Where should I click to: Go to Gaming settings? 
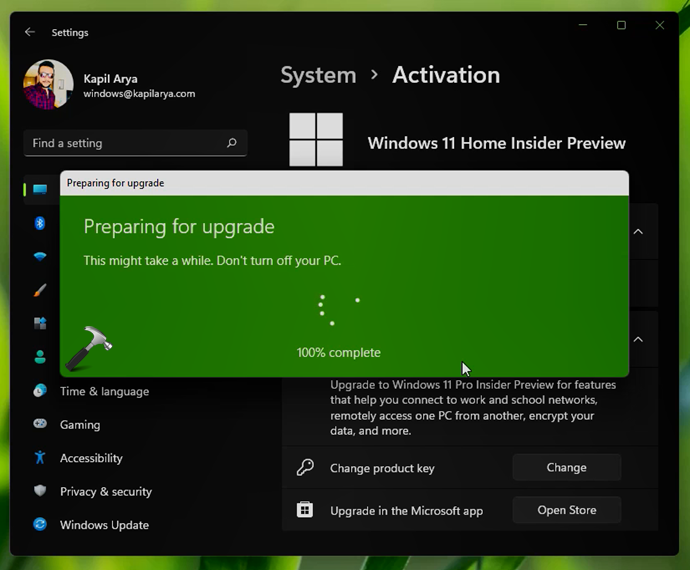coord(80,424)
